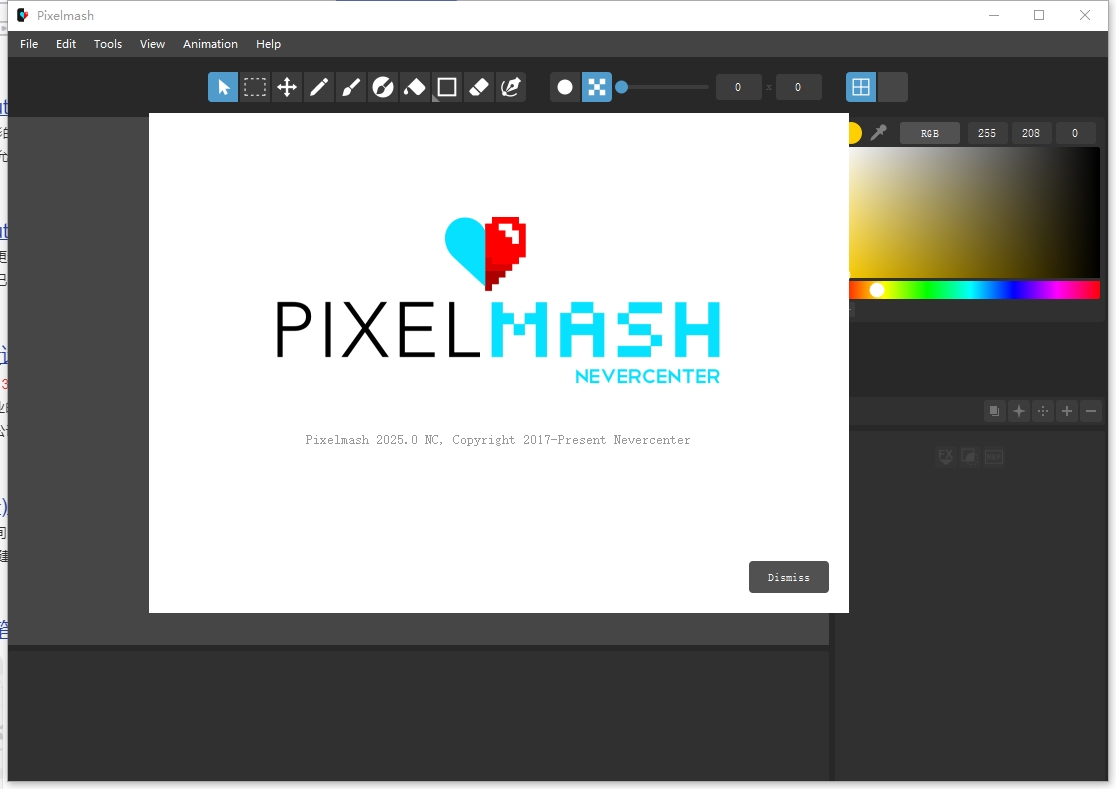
Task: Click the brush size slider handle
Action: 621,88
